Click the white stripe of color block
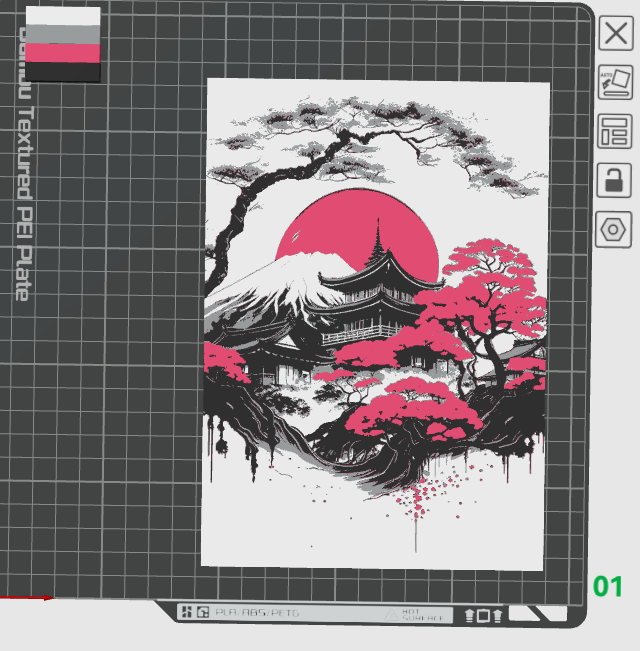This screenshot has height=651, width=640. (x=63, y=16)
